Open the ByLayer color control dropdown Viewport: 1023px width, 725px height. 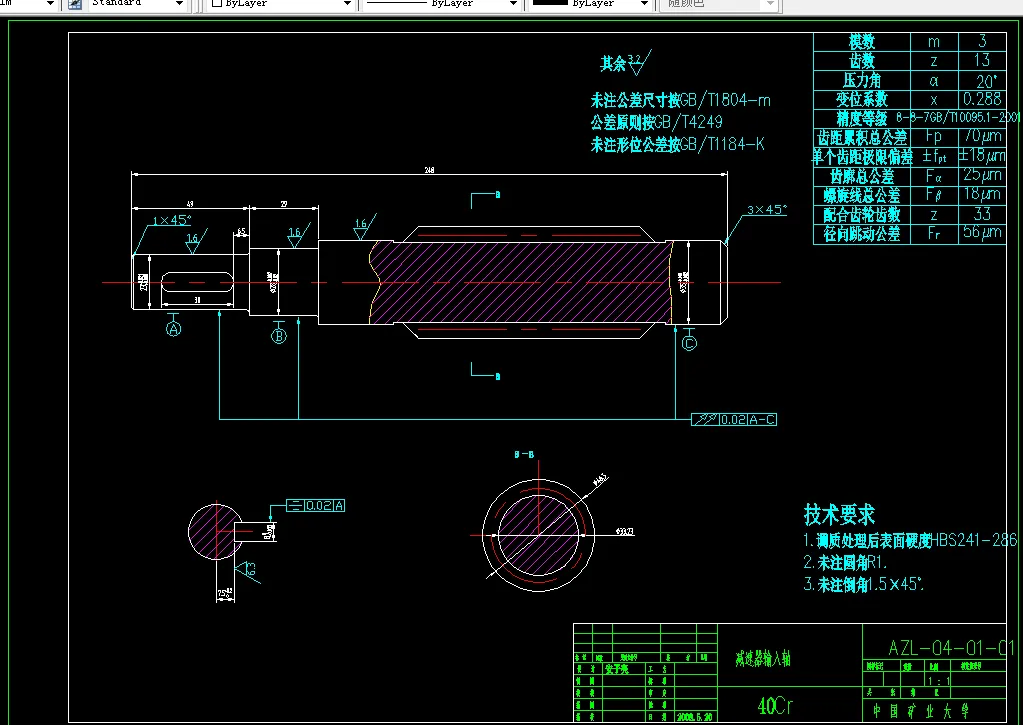[347, 4]
